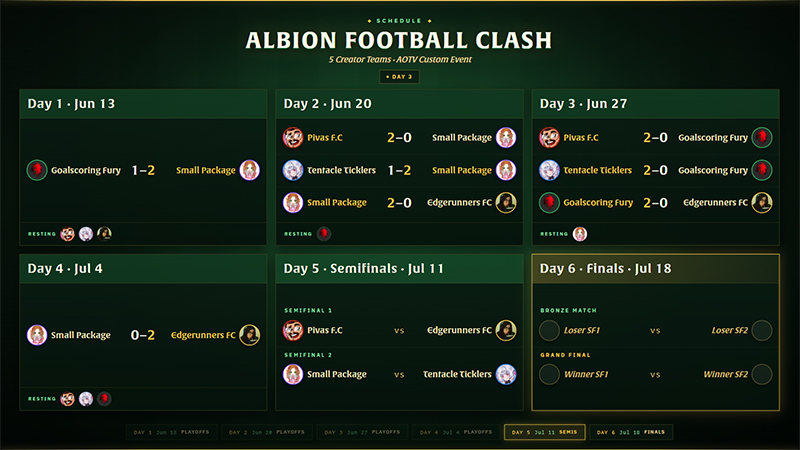Click the Day 3 badge under the subtitle
The height and width of the screenshot is (450, 800).
click(399, 77)
